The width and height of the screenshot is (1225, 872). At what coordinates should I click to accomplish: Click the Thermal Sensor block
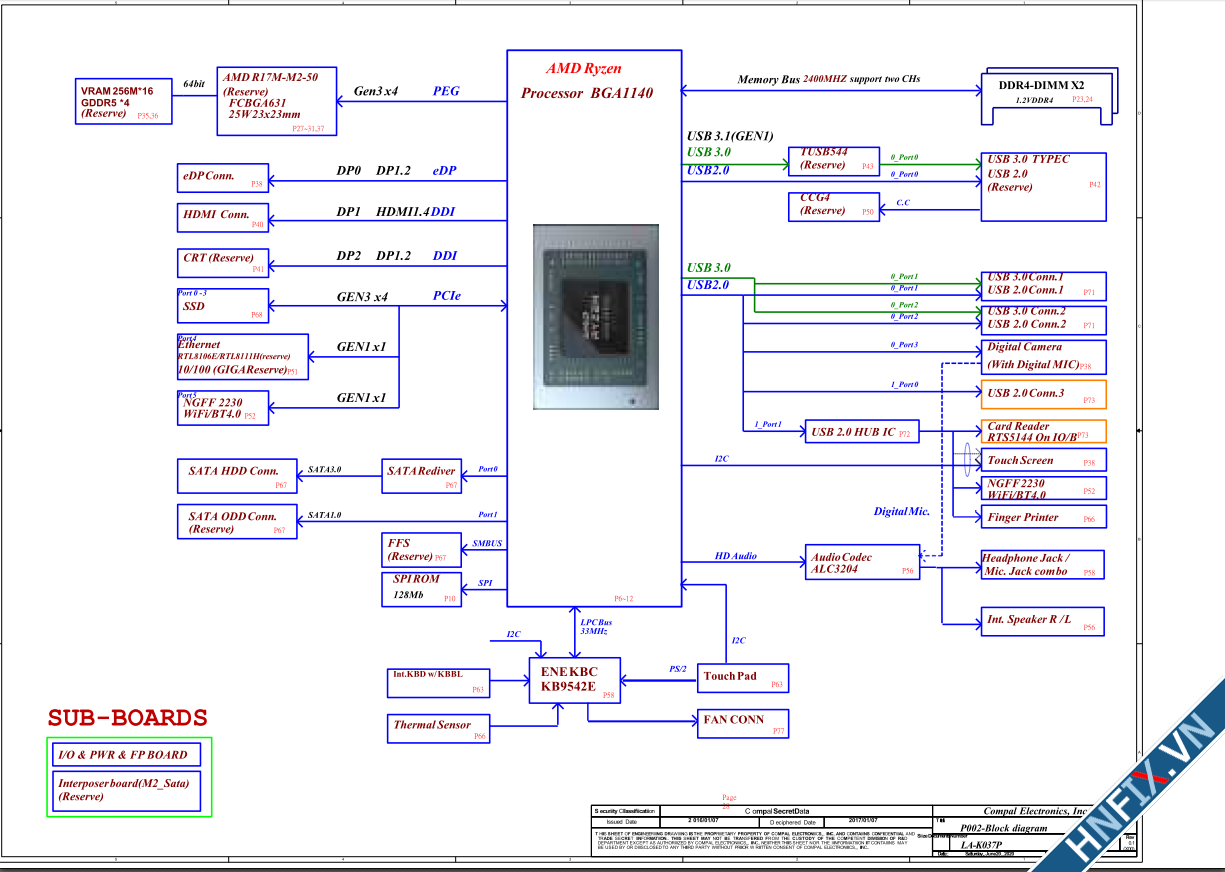[x=441, y=728]
